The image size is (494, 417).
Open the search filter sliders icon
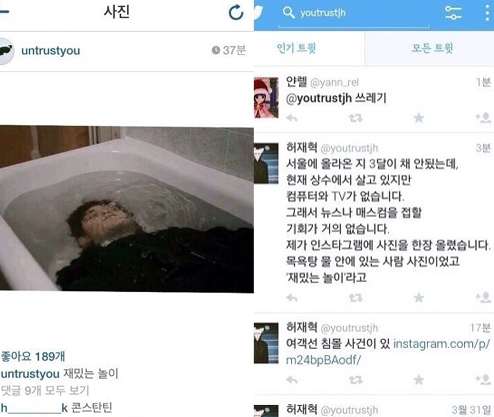pos(453,13)
